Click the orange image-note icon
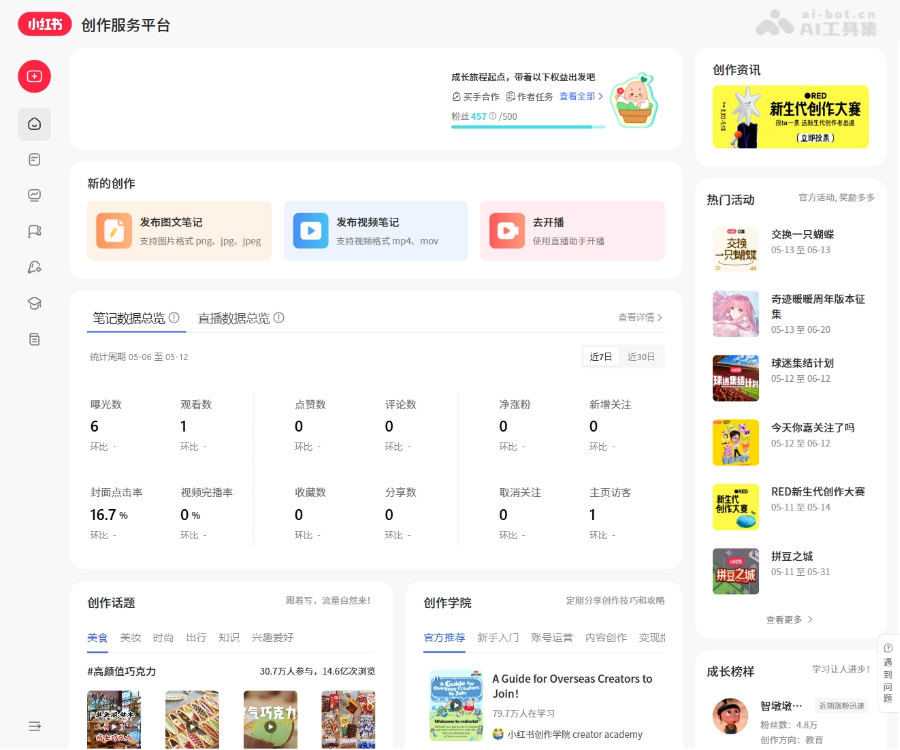This screenshot has width=900, height=750. 114,231
